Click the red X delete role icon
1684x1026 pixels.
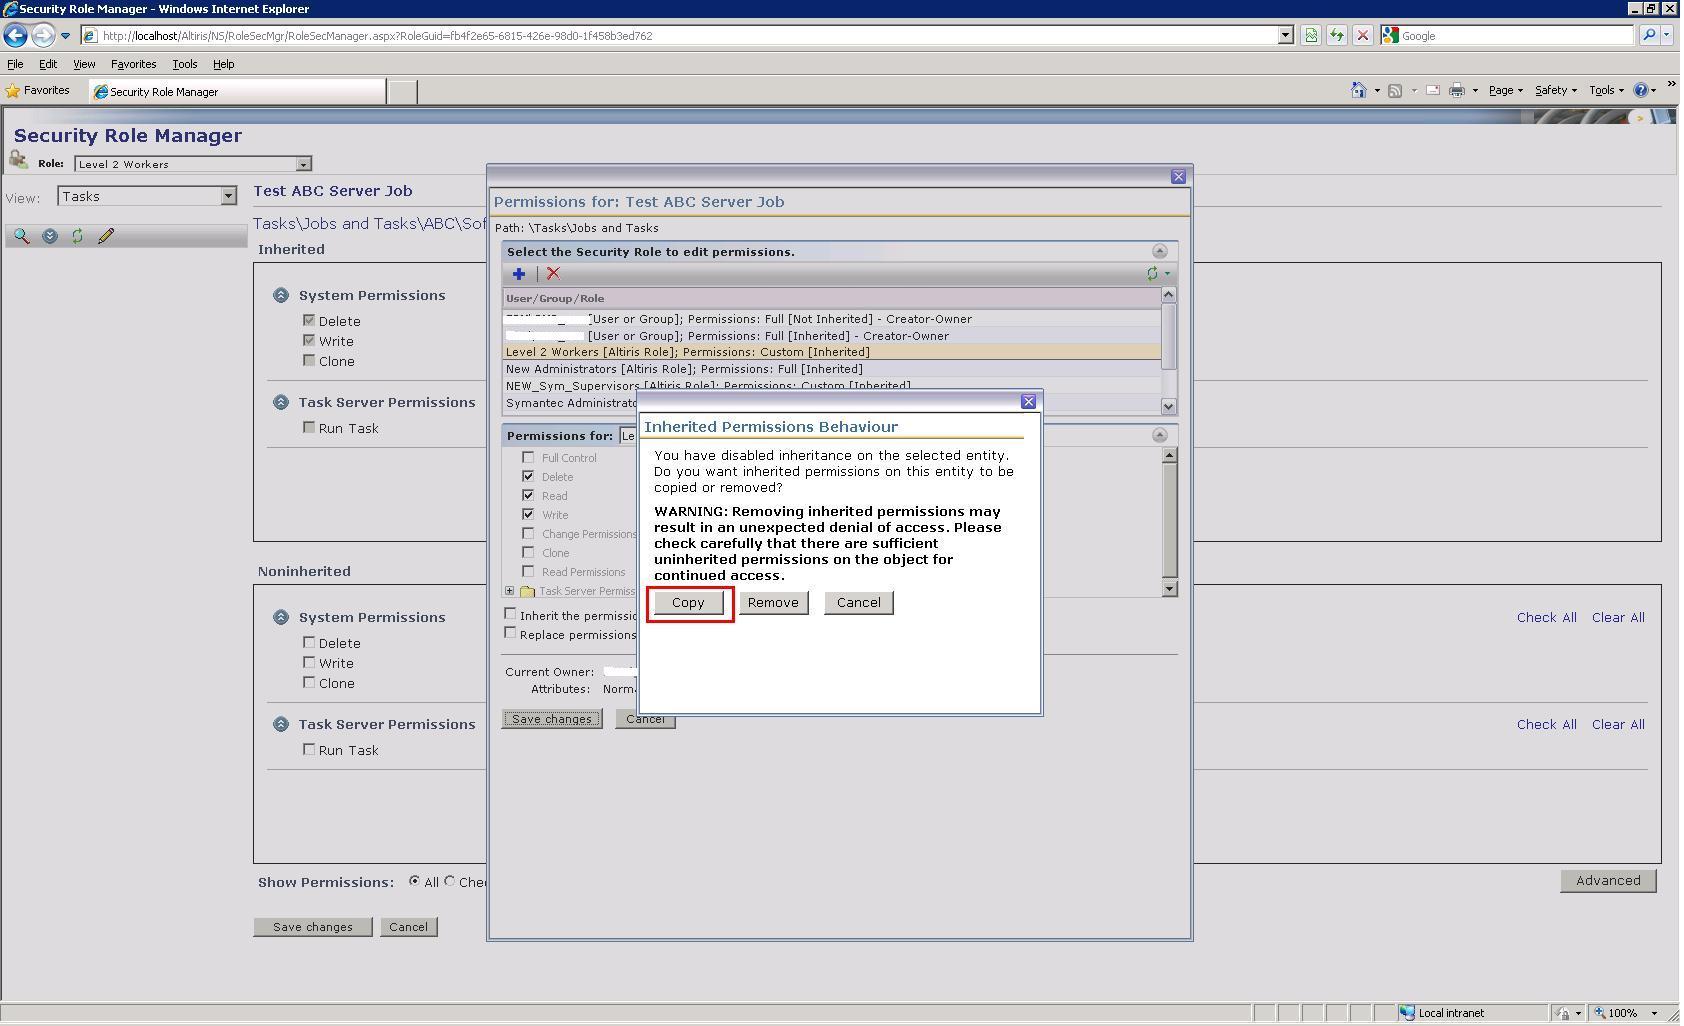point(553,274)
